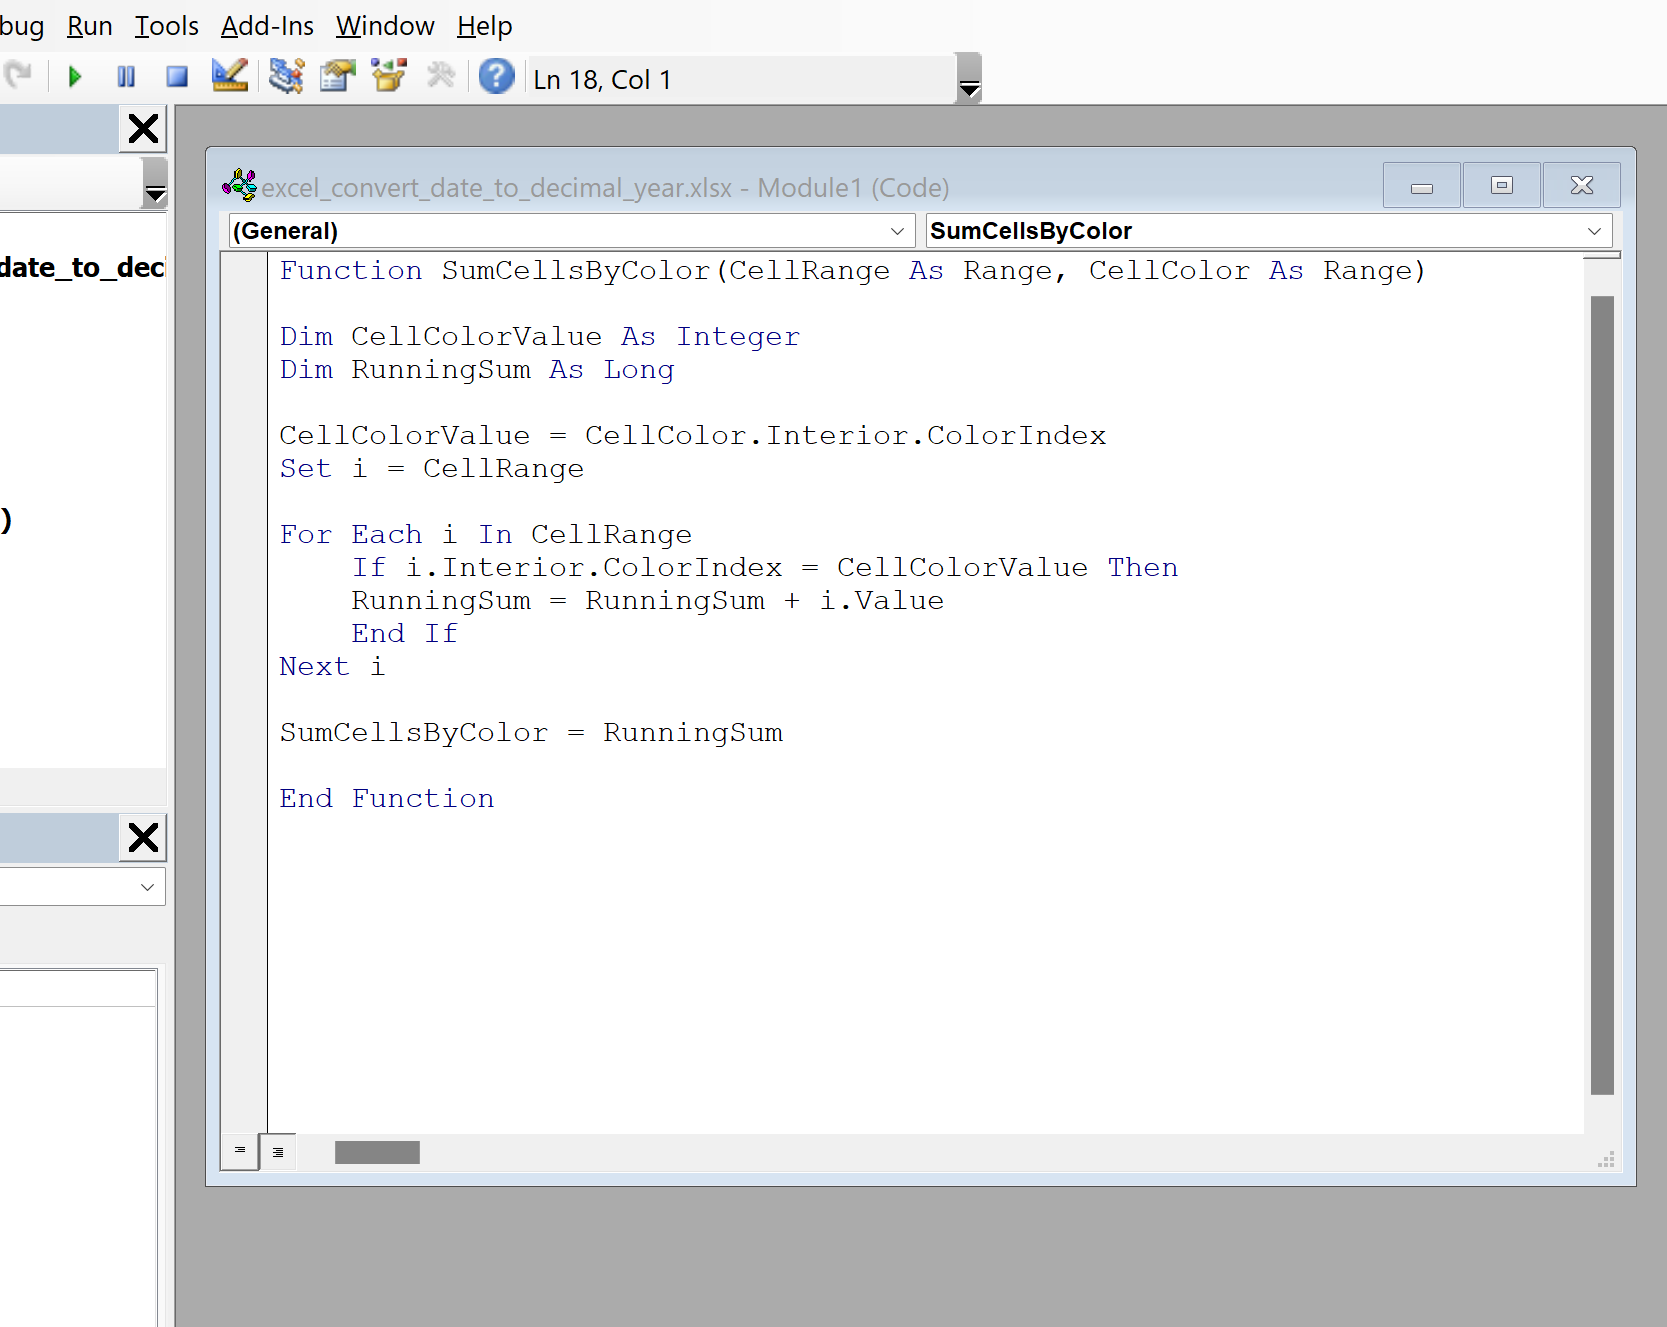Click the Run Sub/UserForm play icon
This screenshot has width=1667, height=1327.
click(75, 77)
